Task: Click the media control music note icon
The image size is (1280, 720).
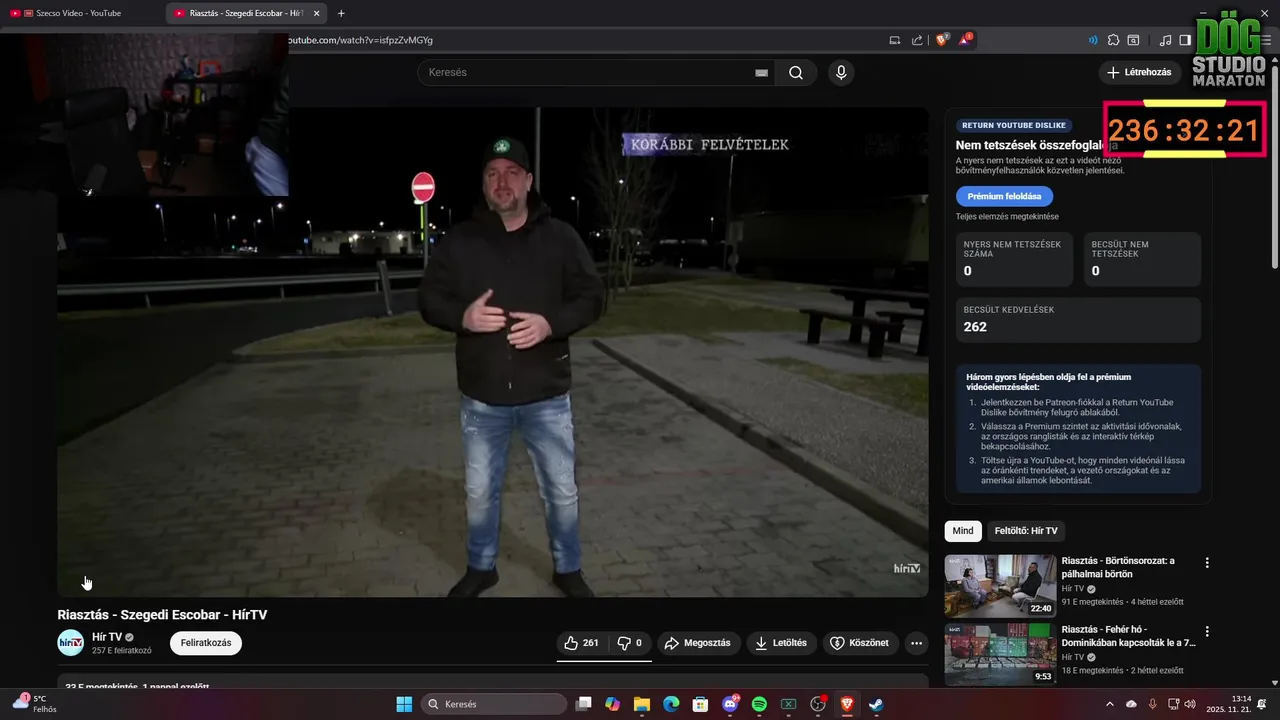Action: (x=1165, y=40)
